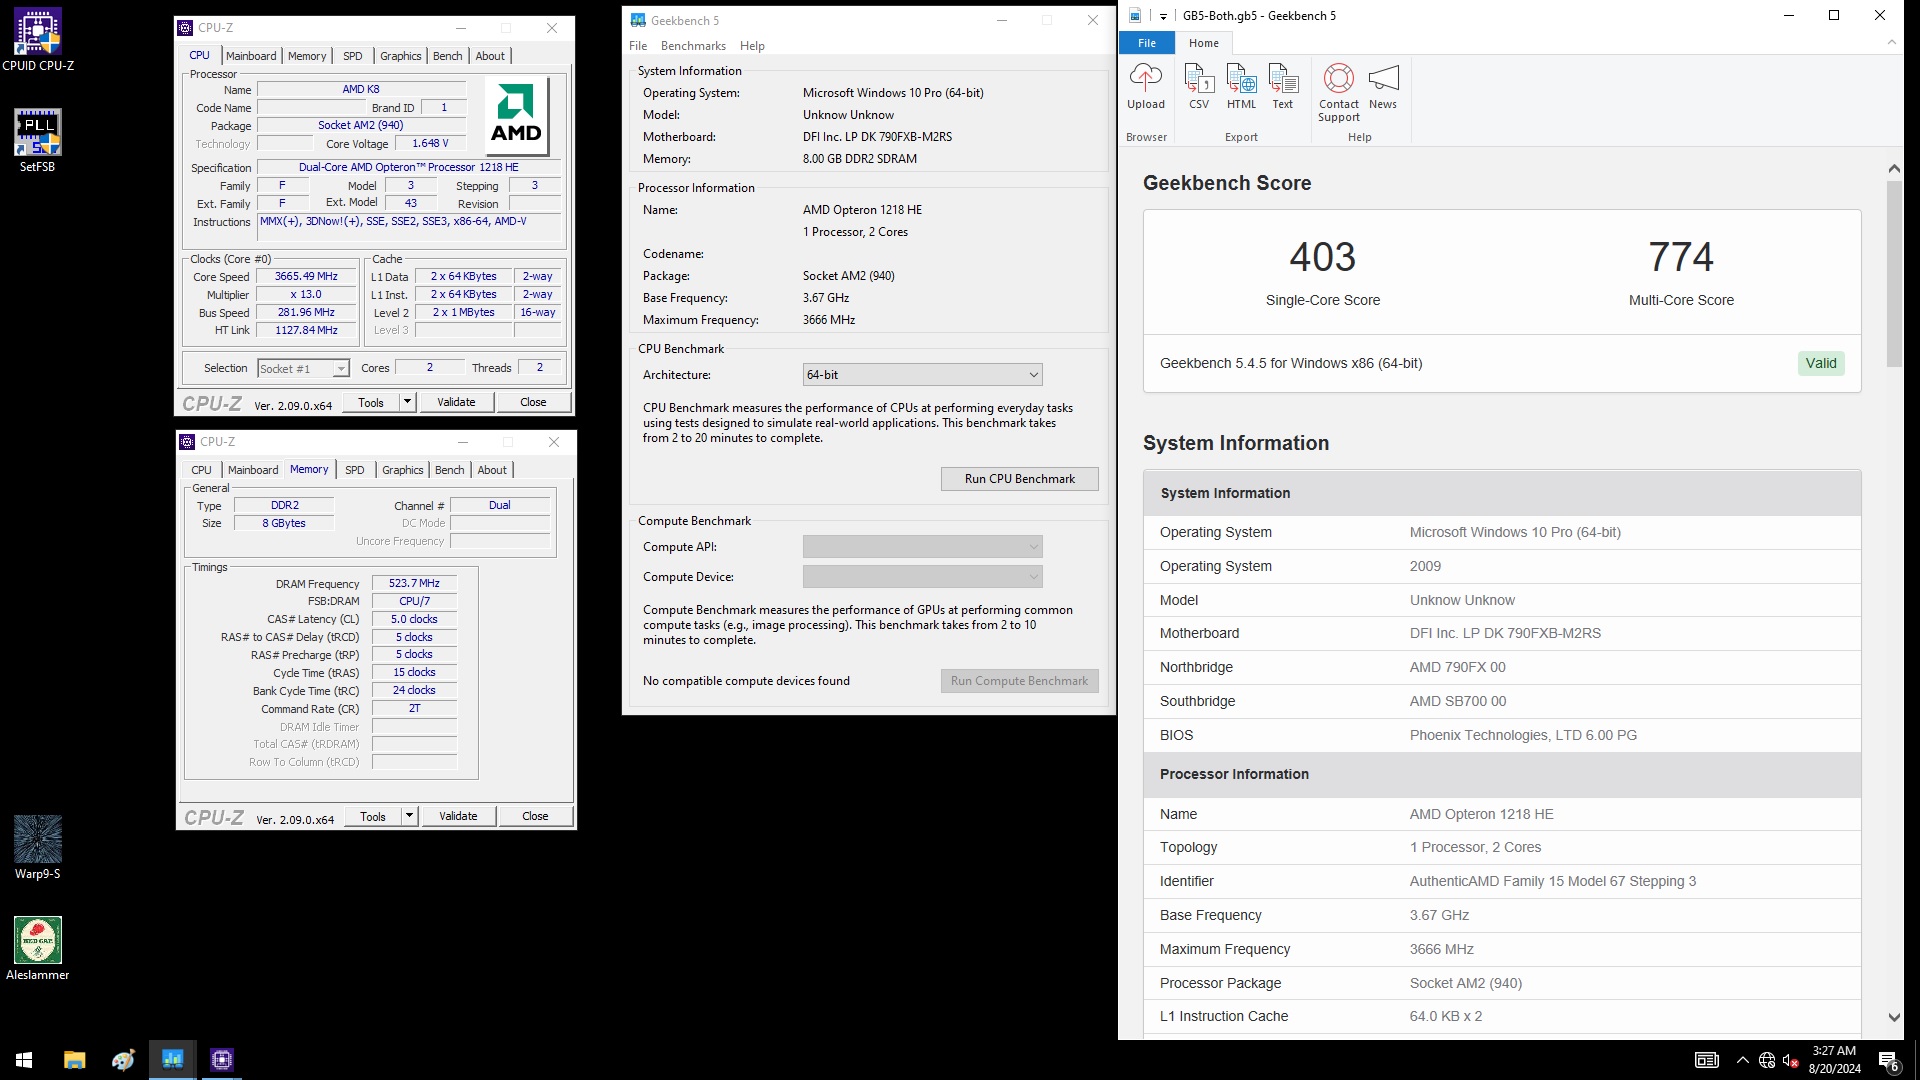Click the AMD logo in CPU-Z
1920x1080 pixels.
[x=516, y=116]
